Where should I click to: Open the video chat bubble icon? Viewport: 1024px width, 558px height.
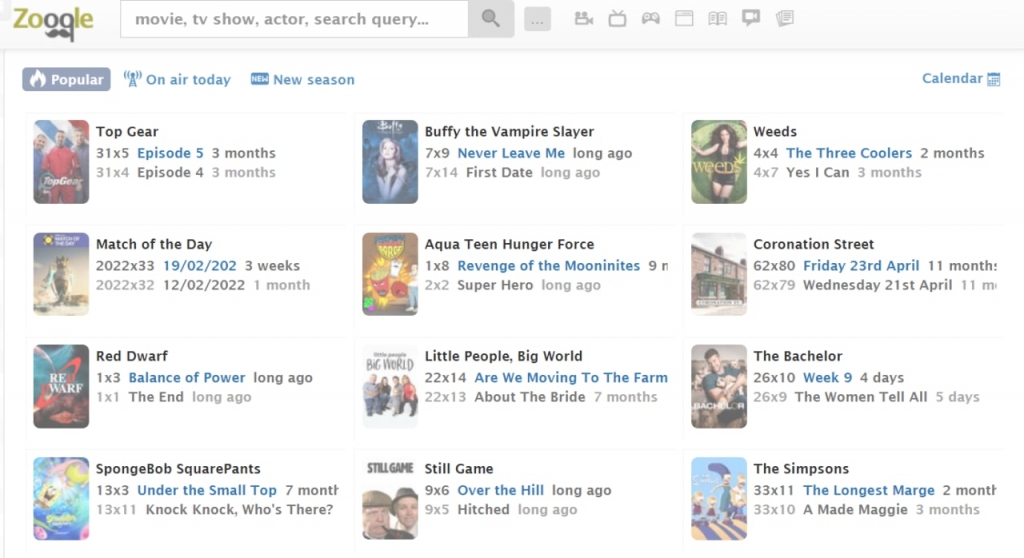click(751, 18)
